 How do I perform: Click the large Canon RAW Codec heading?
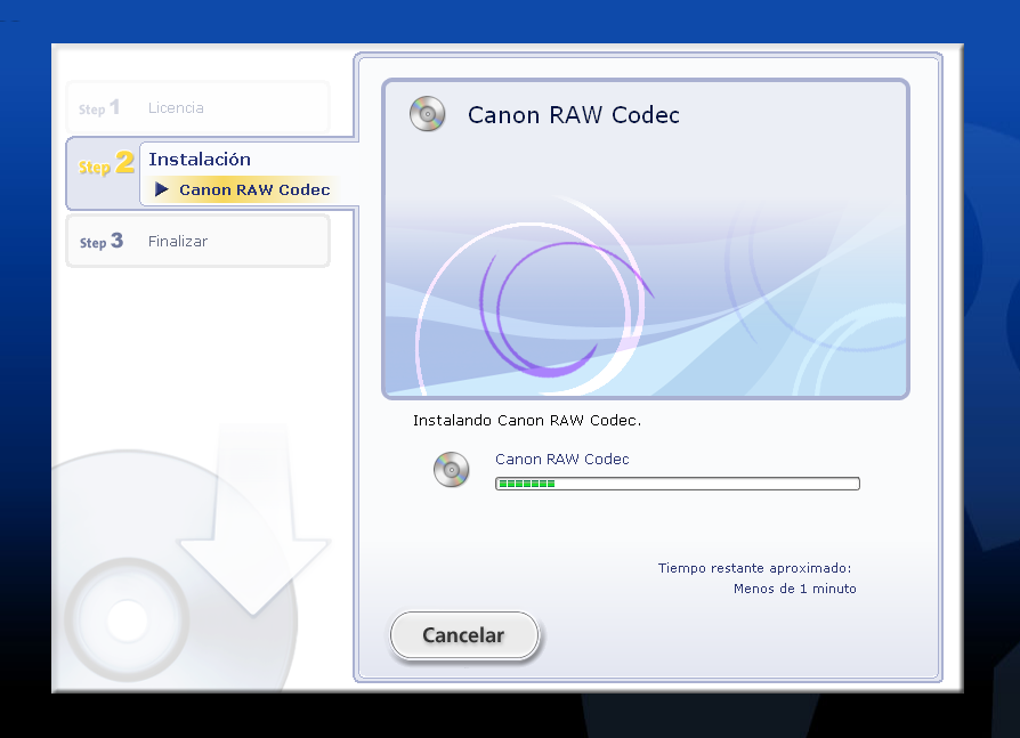573,115
